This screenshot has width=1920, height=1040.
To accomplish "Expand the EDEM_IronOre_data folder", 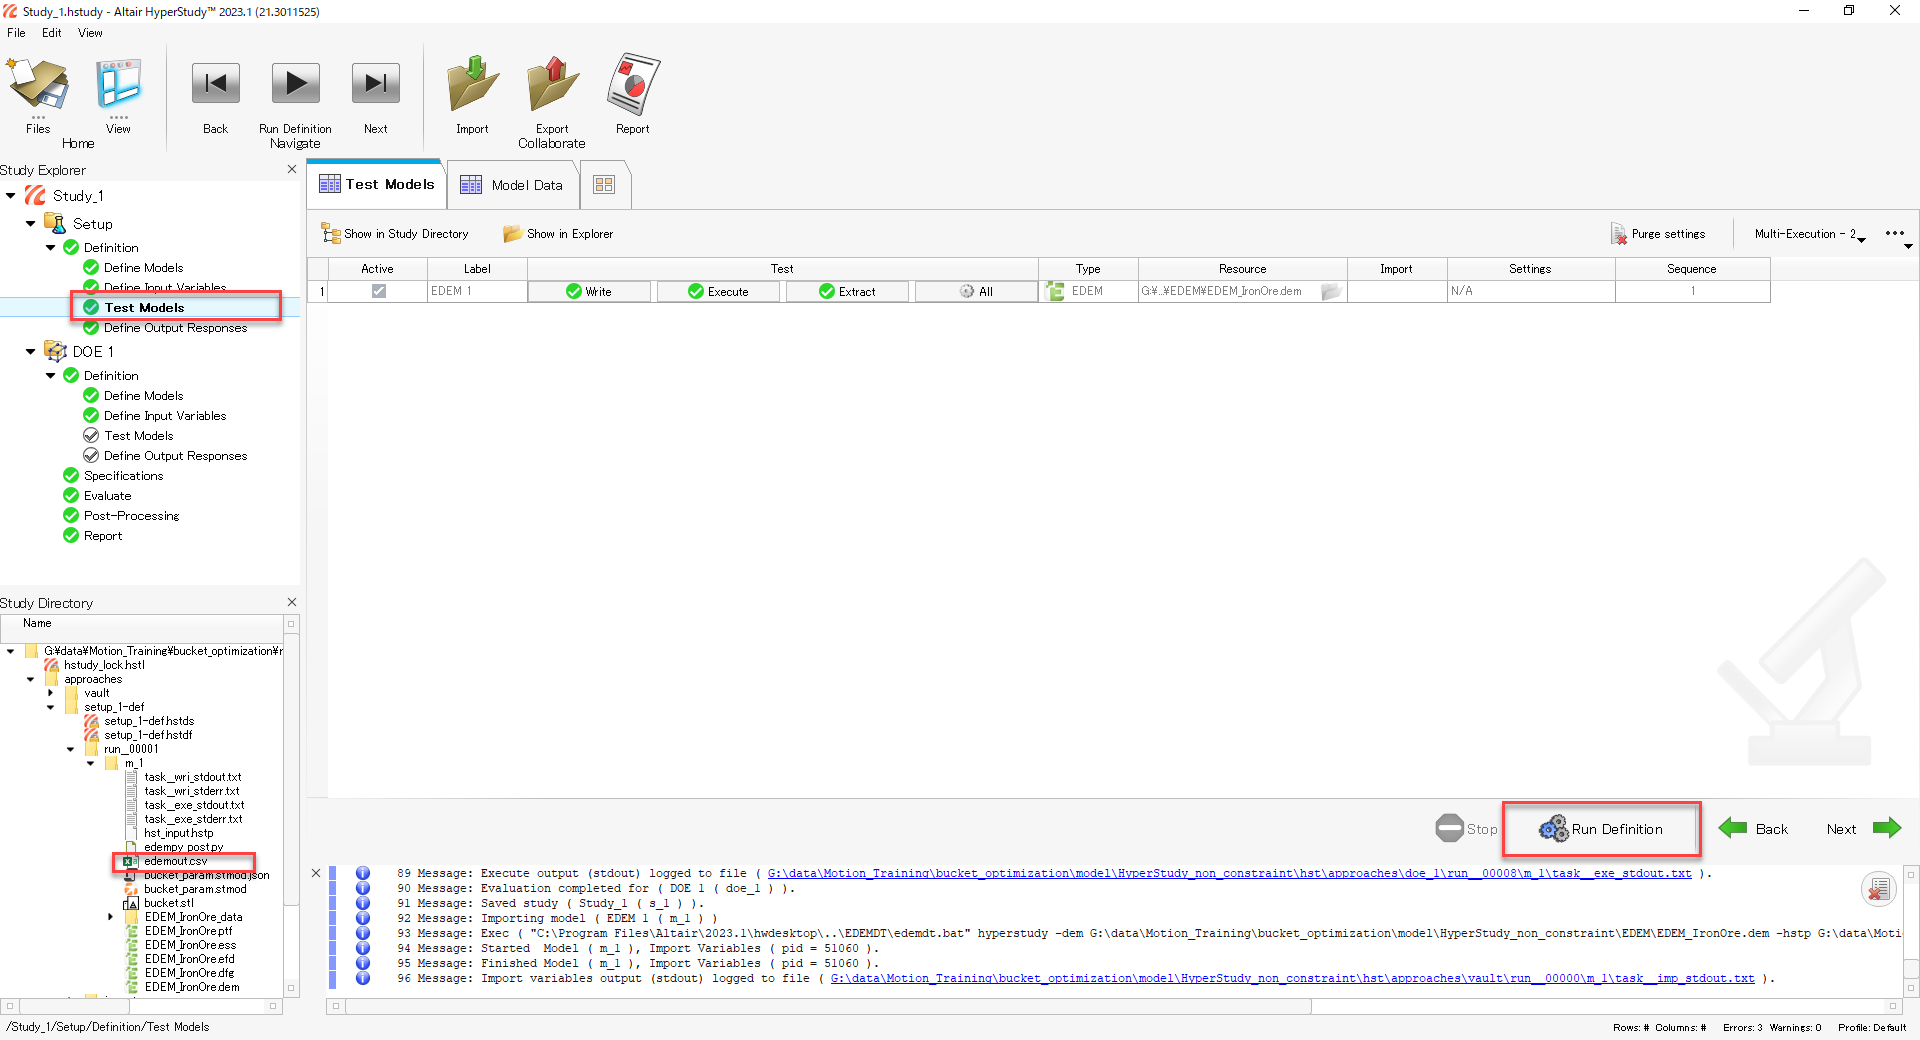I will pyautogui.click(x=111, y=917).
